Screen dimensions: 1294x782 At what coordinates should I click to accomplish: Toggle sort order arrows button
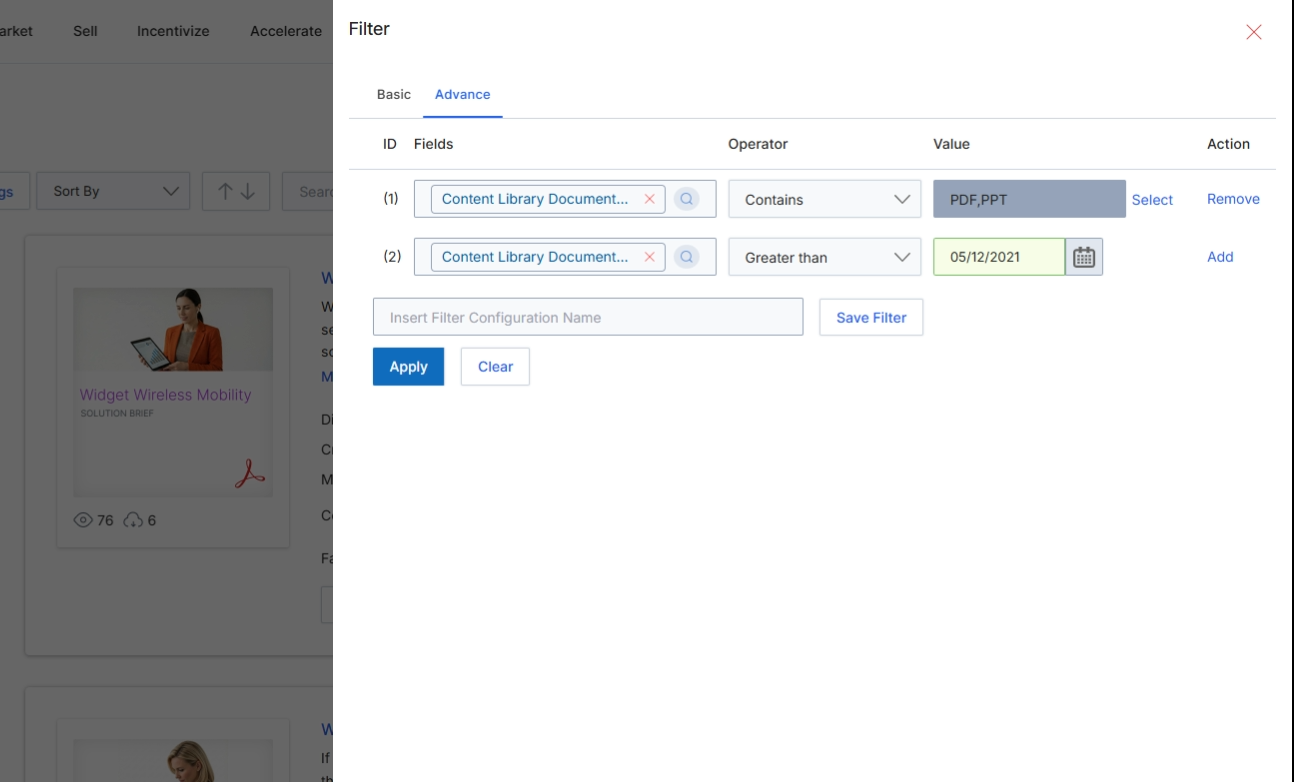[236, 191]
